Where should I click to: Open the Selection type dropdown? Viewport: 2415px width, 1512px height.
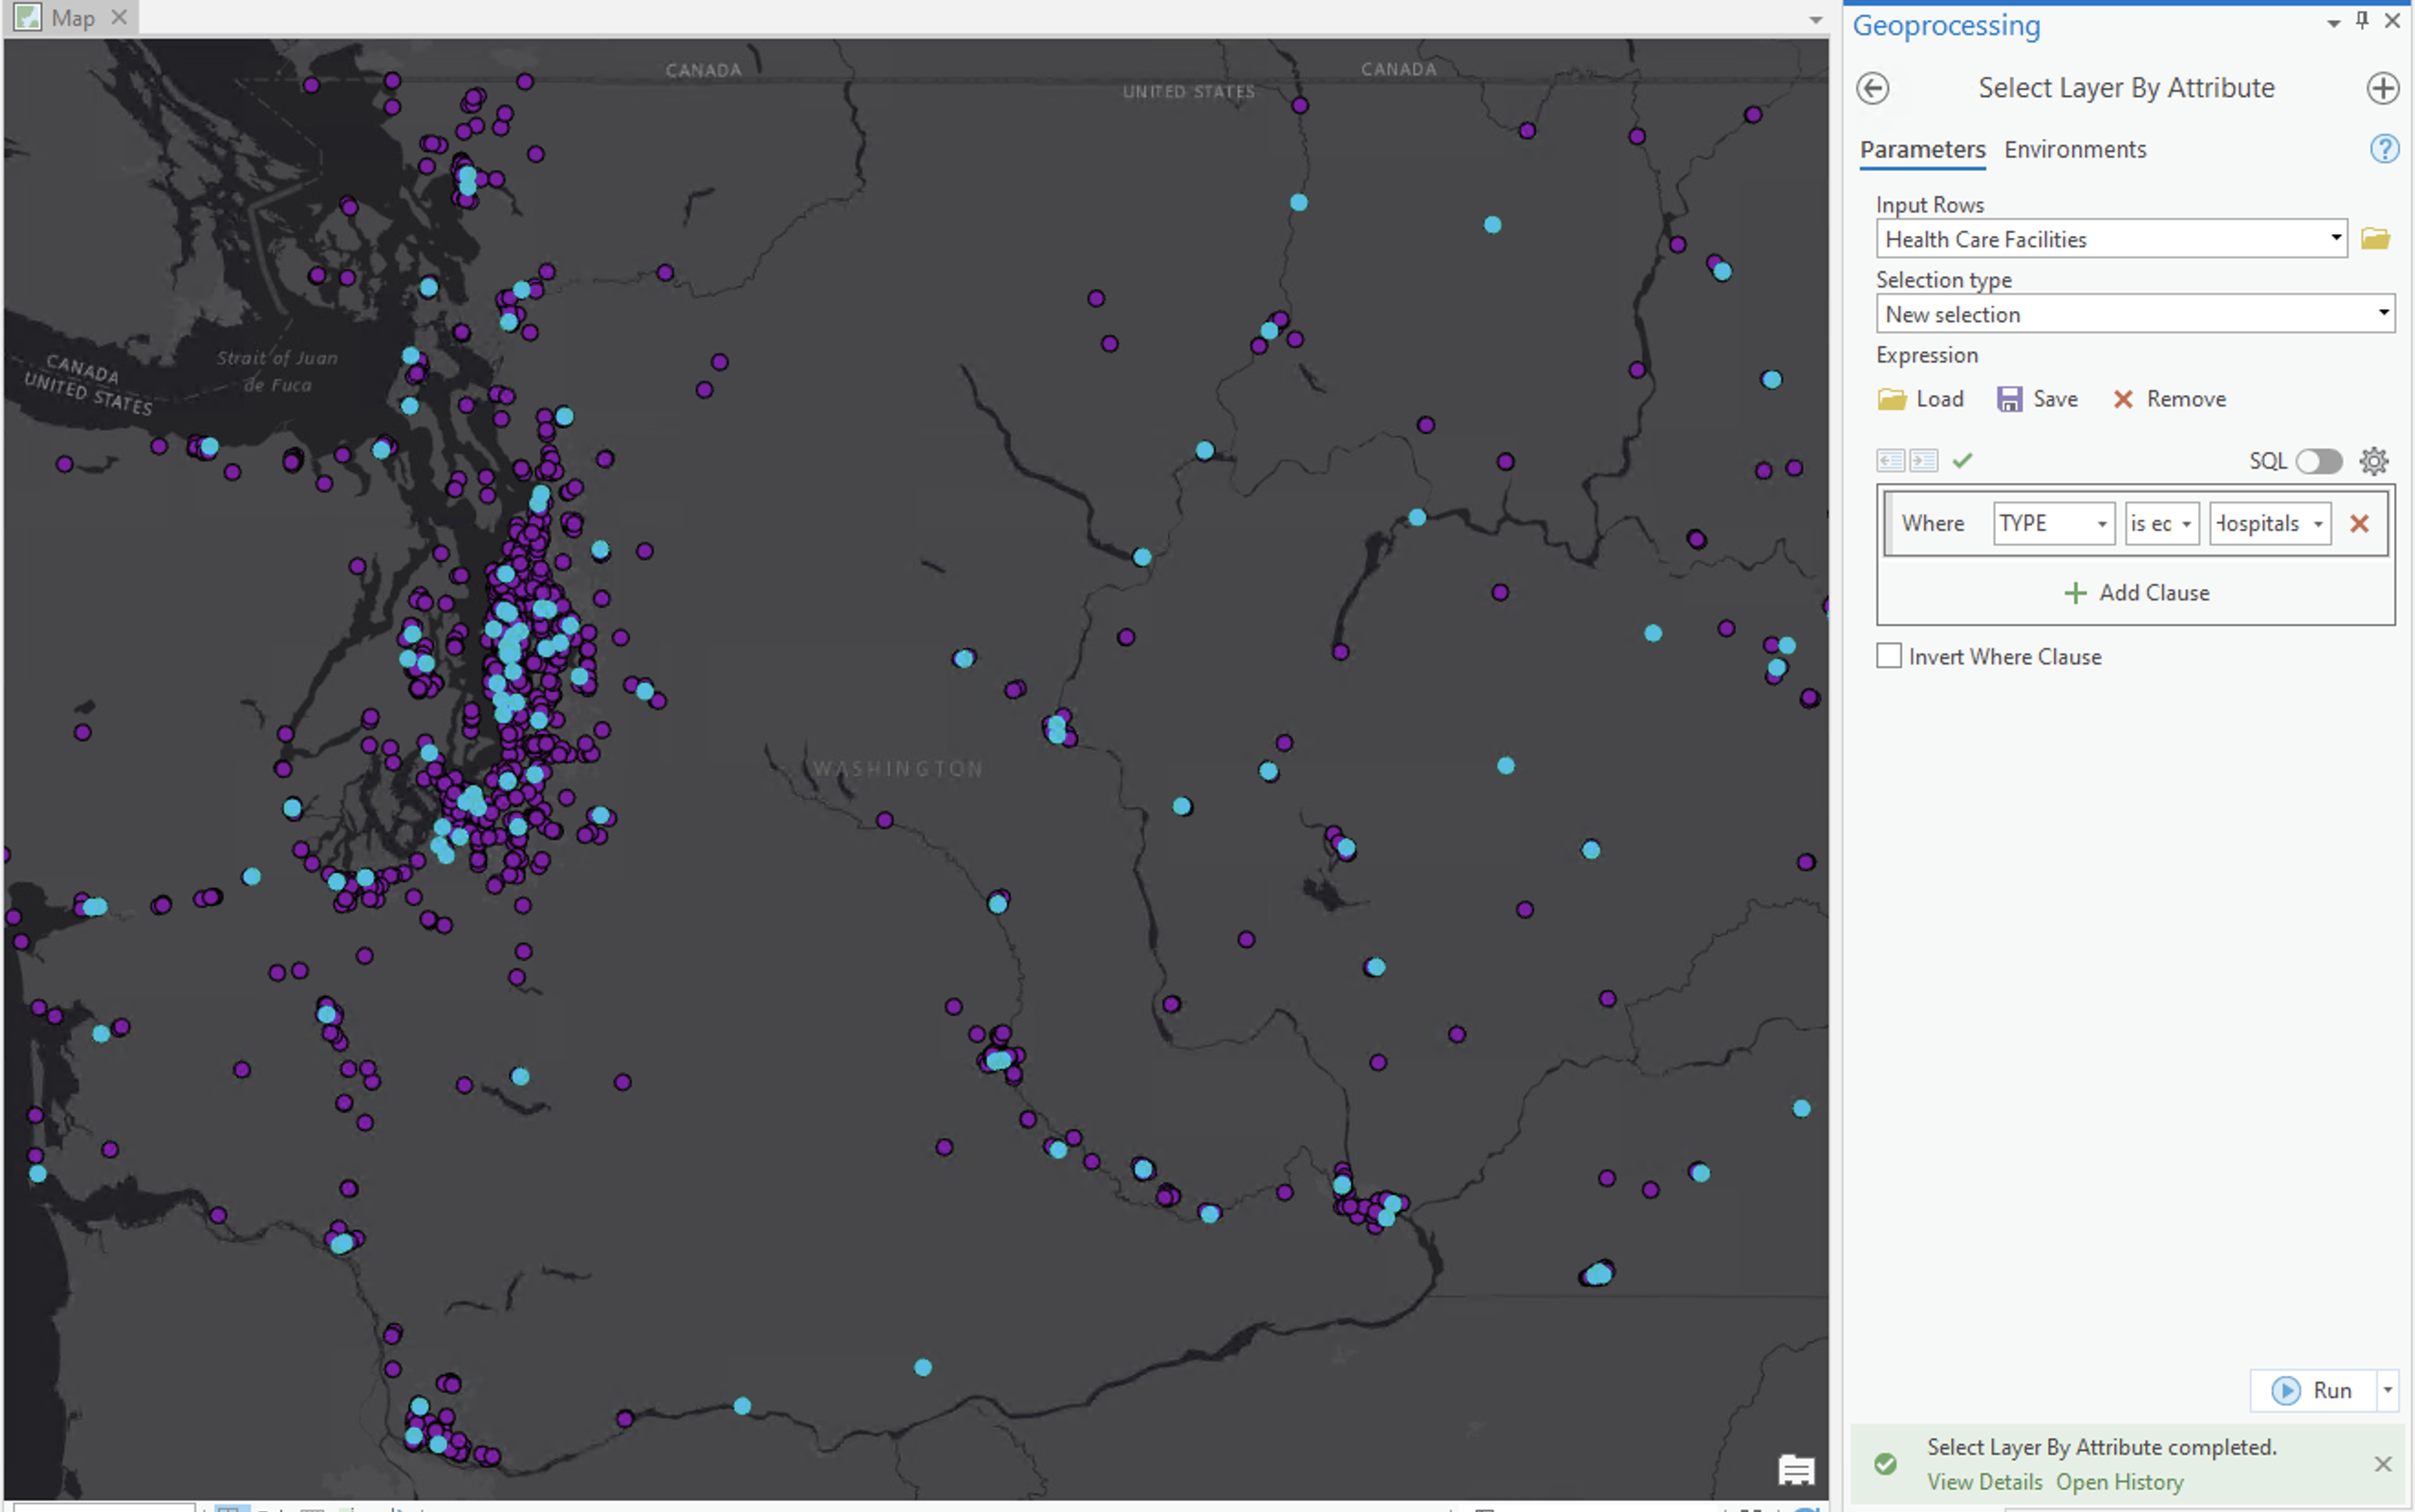click(2383, 314)
